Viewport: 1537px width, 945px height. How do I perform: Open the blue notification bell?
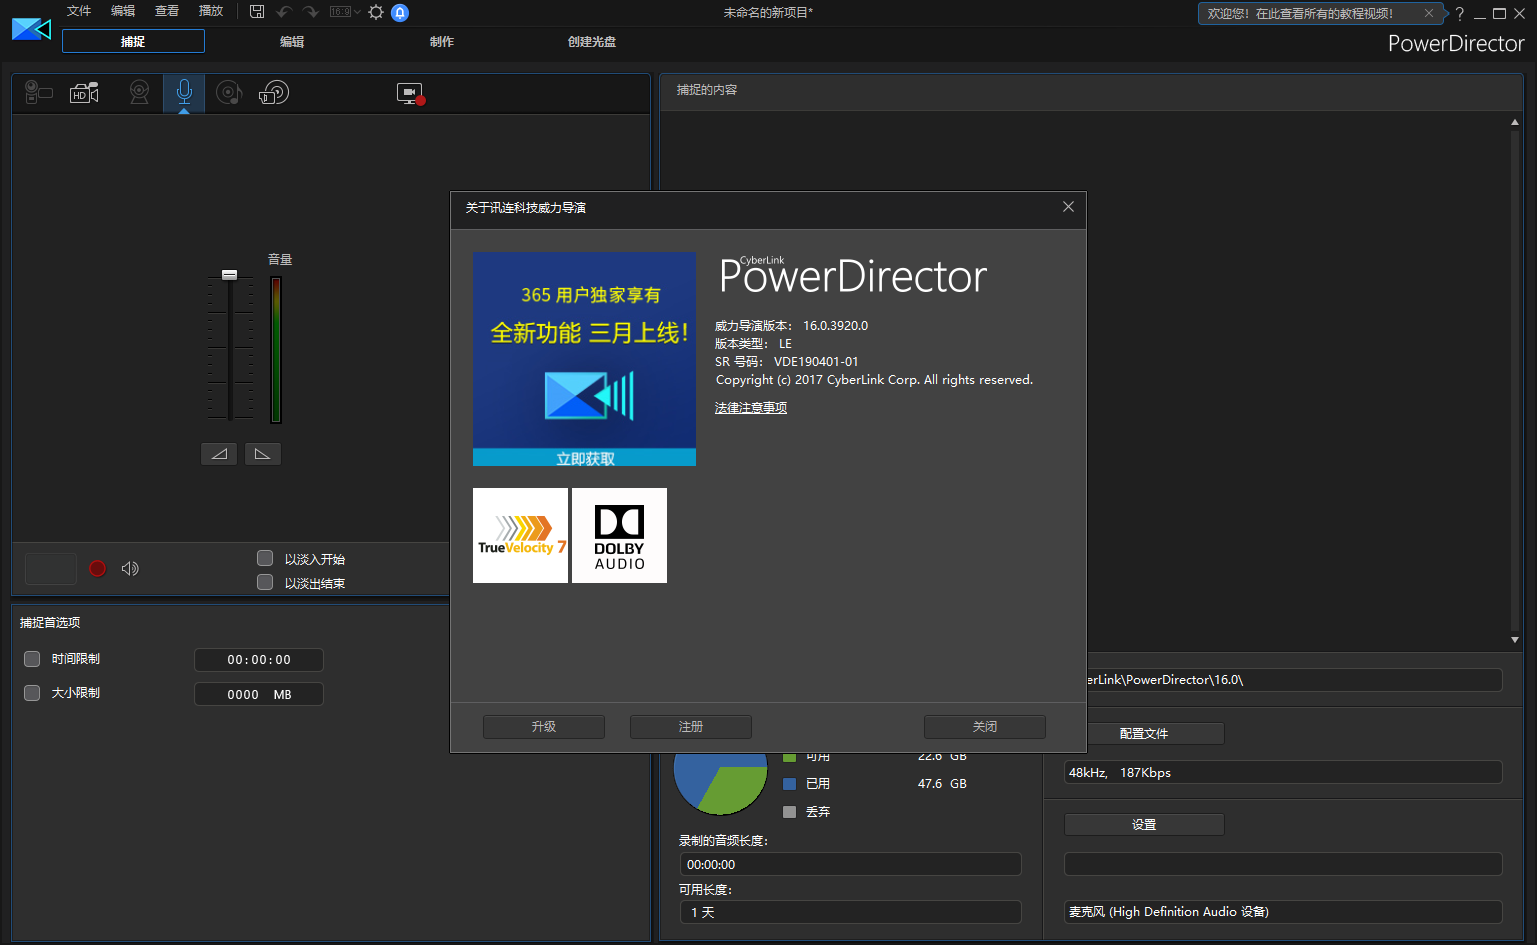tap(400, 12)
